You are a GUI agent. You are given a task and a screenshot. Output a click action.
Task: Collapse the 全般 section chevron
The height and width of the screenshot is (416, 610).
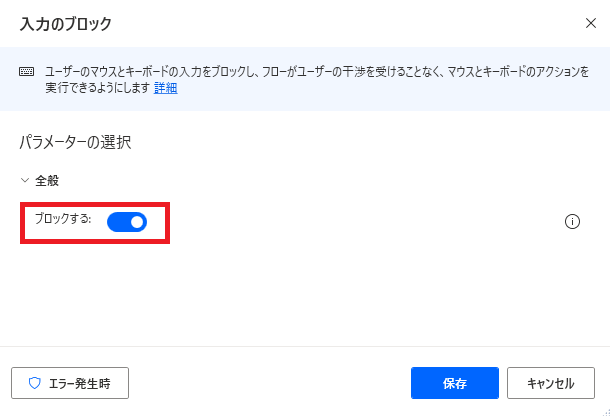pos(25,181)
